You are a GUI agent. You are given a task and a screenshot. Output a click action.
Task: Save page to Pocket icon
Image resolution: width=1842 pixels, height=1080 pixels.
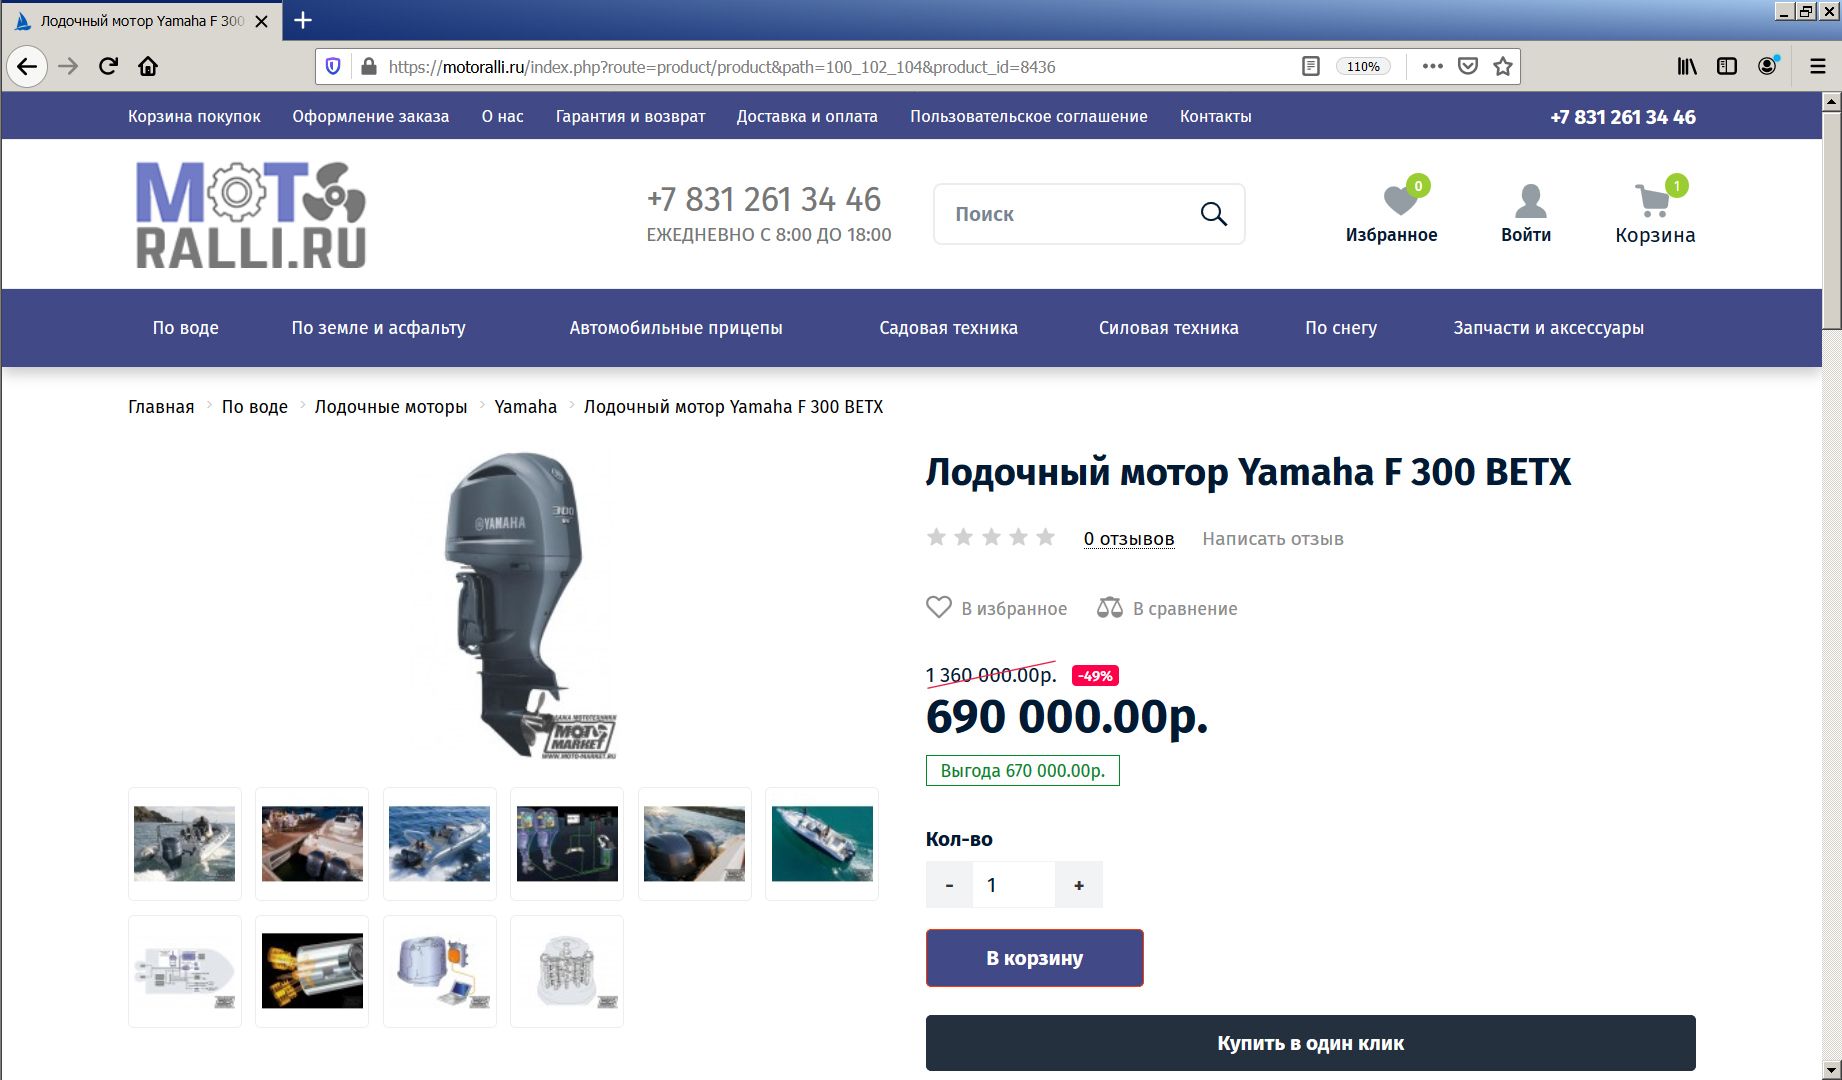(x=1468, y=67)
